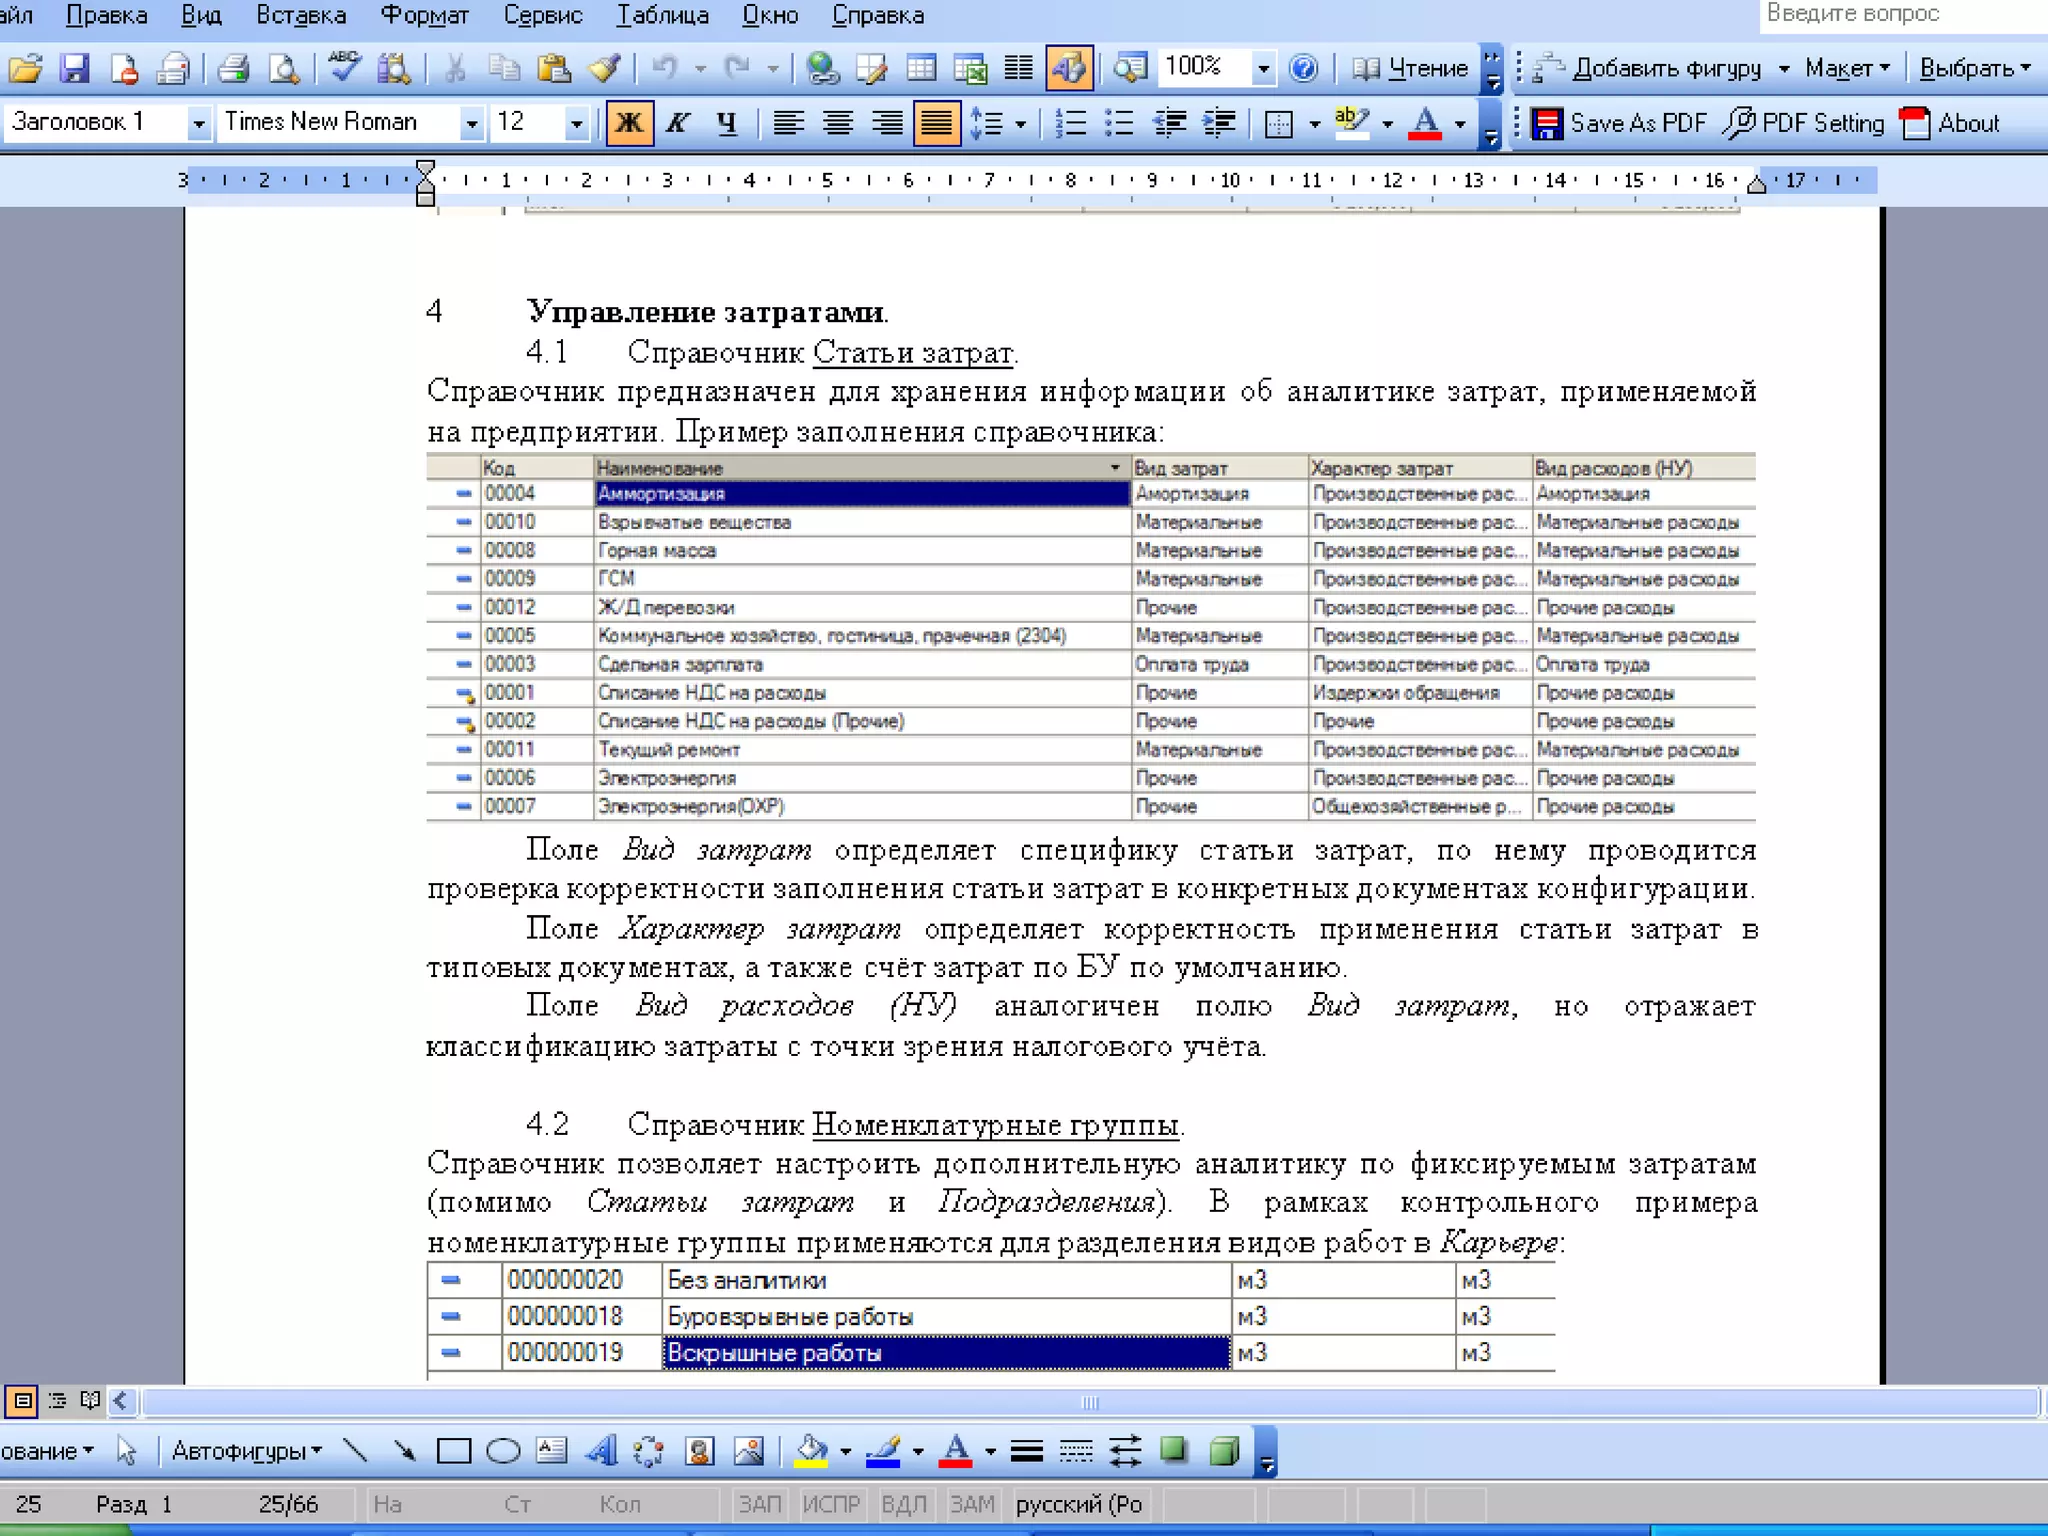
Task: Open the font size 12 dropdown
Action: (x=576, y=123)
